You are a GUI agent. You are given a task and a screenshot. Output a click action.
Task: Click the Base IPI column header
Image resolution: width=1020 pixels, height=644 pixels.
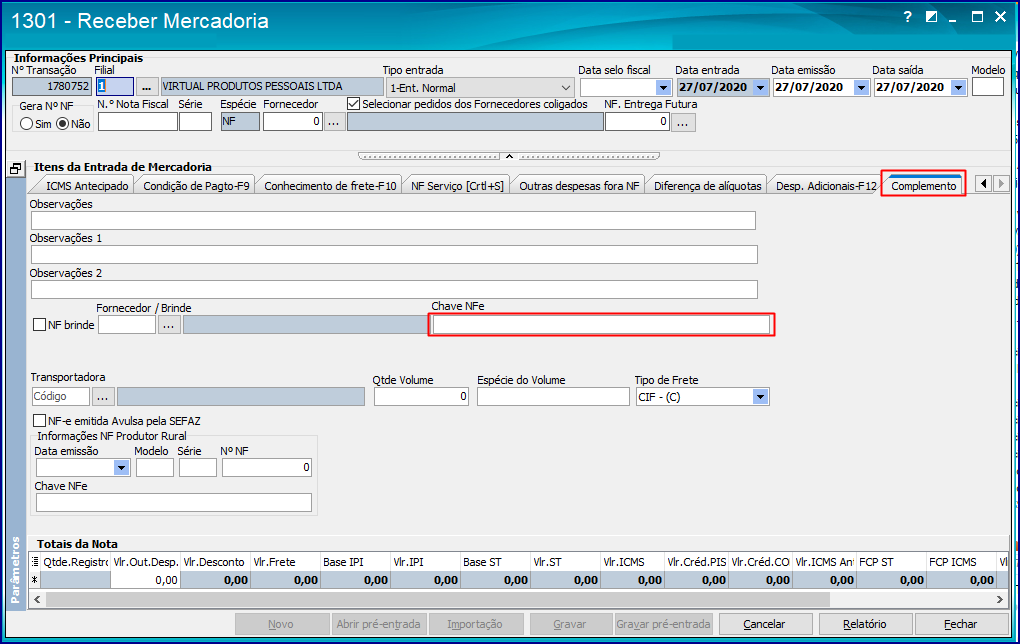click(355, 562)
